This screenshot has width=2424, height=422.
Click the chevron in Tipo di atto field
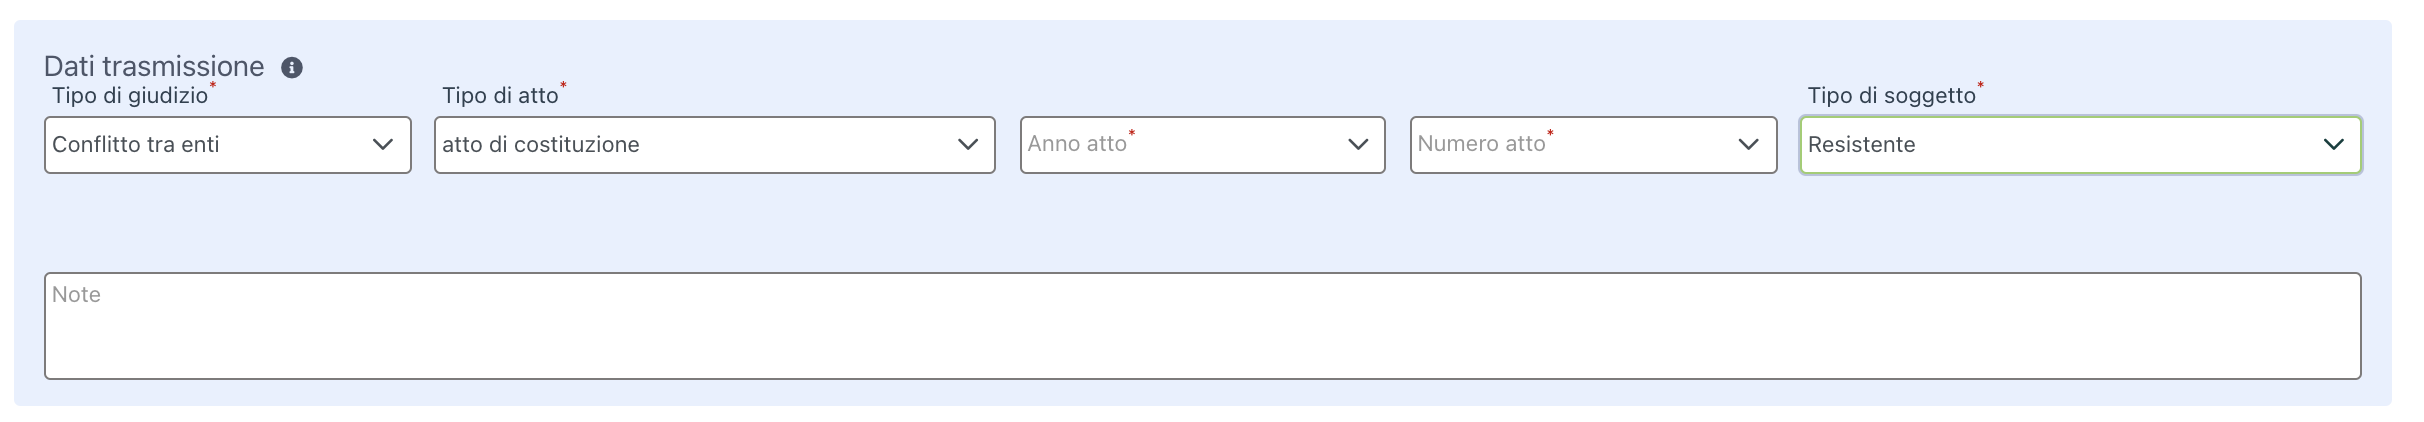pyautogui.click(x=967, y=145)
